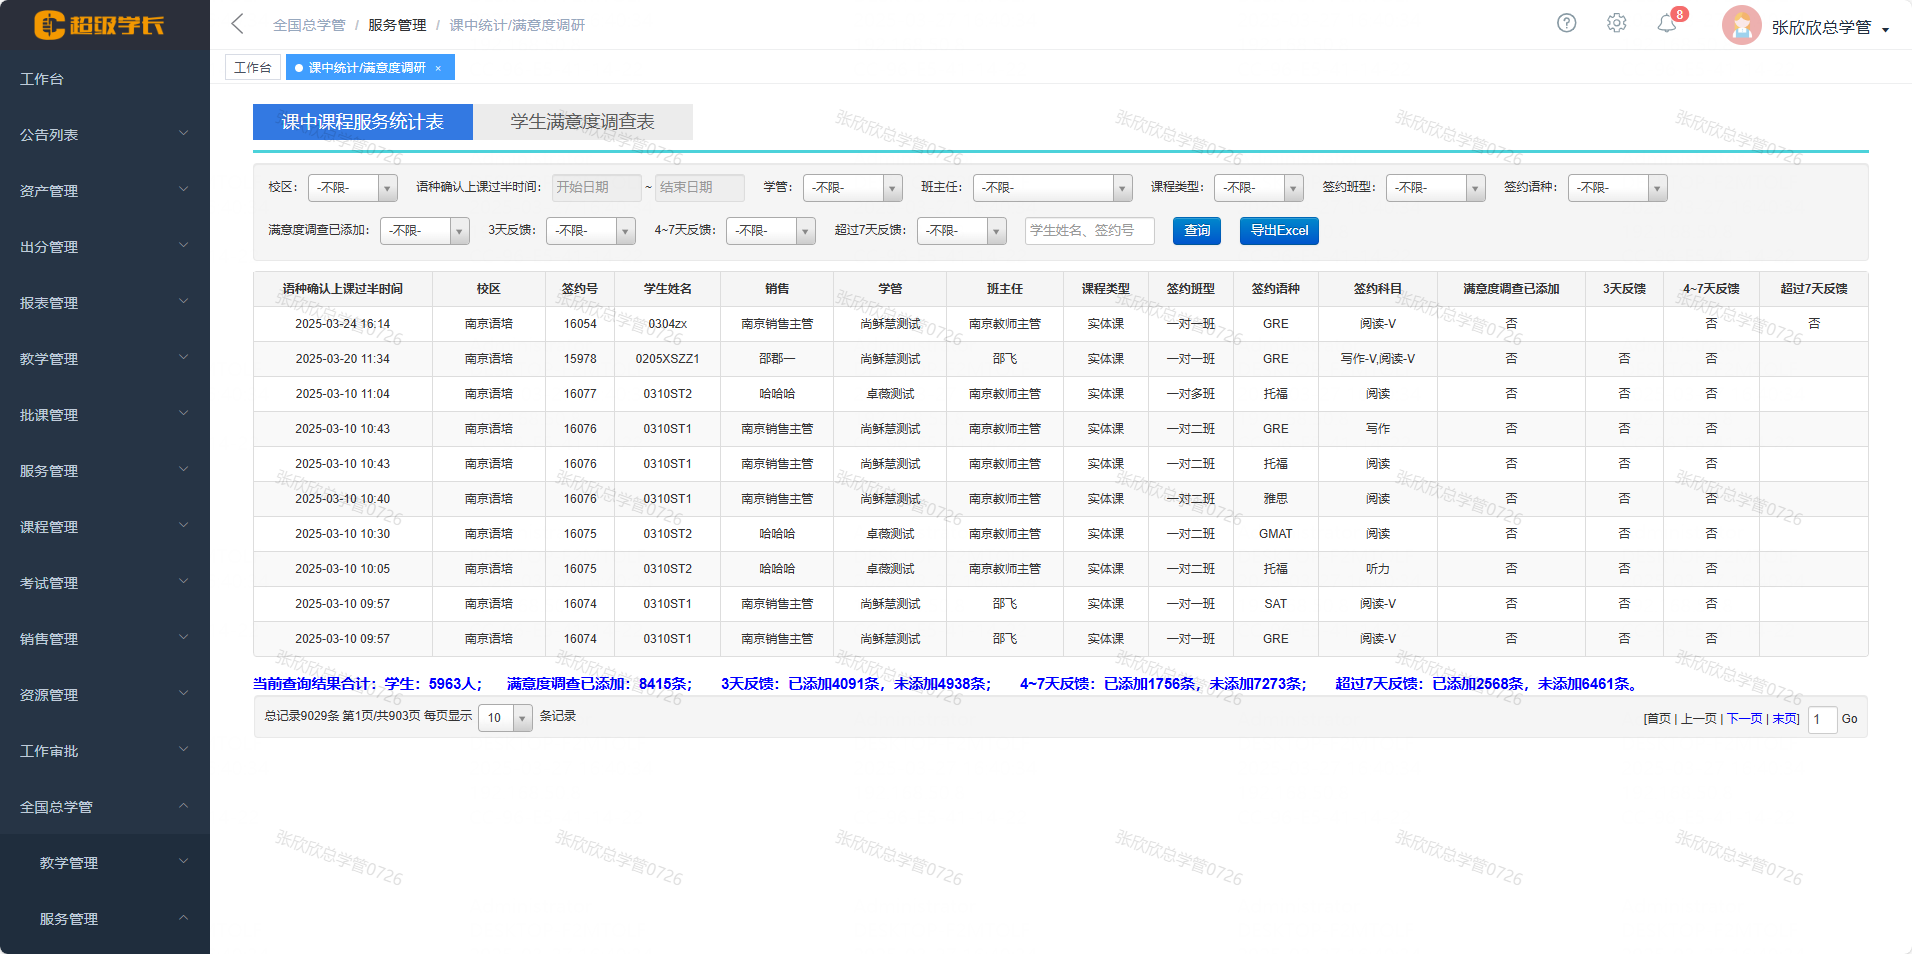Viewport: 1912px width, 954px height.
Task: Expand 报表管理 in the sidebar
Action: [x=104, y=303]
